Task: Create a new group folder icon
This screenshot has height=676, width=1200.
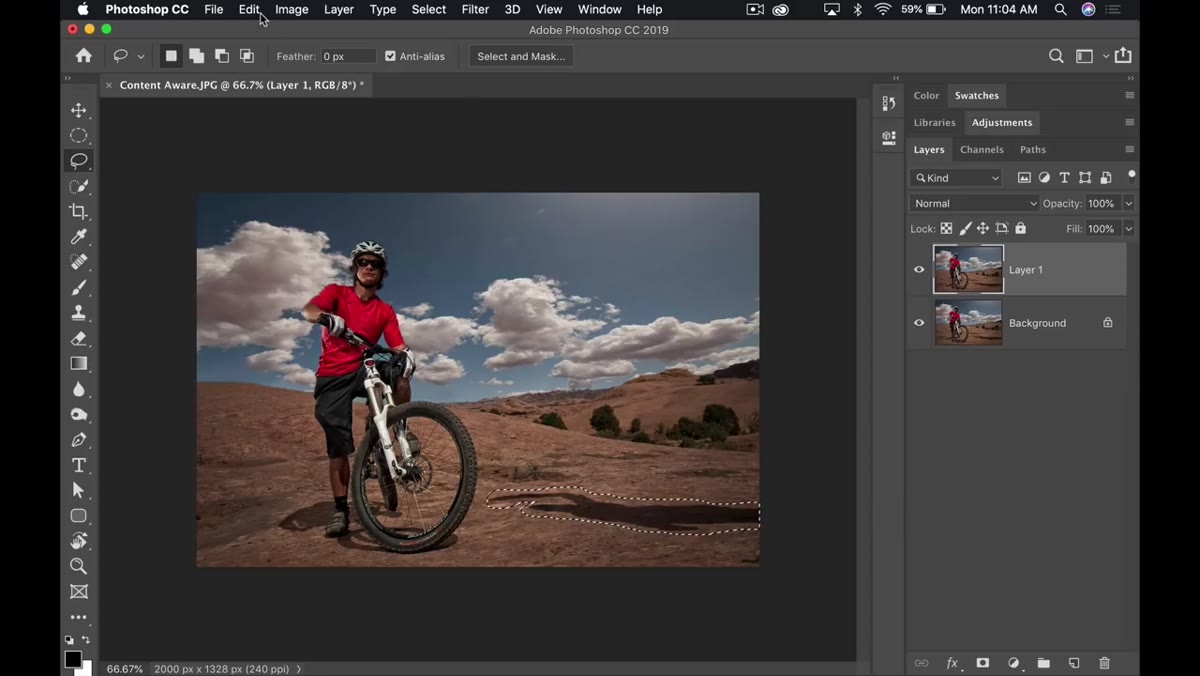Action: [x=1043, y=663]
